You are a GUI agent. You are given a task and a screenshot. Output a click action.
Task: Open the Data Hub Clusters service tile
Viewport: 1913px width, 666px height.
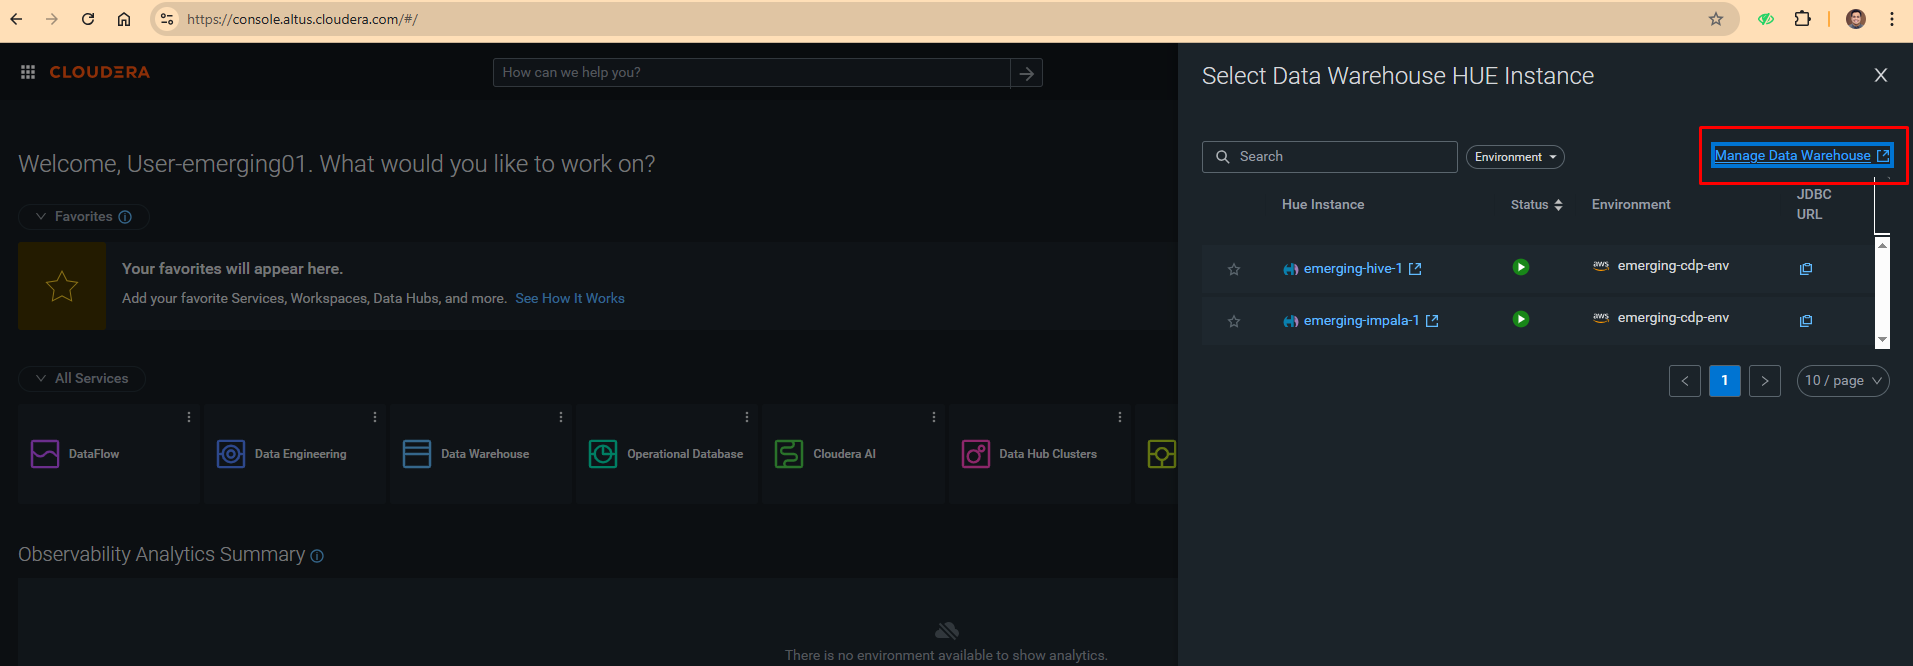click(x=1040, y=454)
